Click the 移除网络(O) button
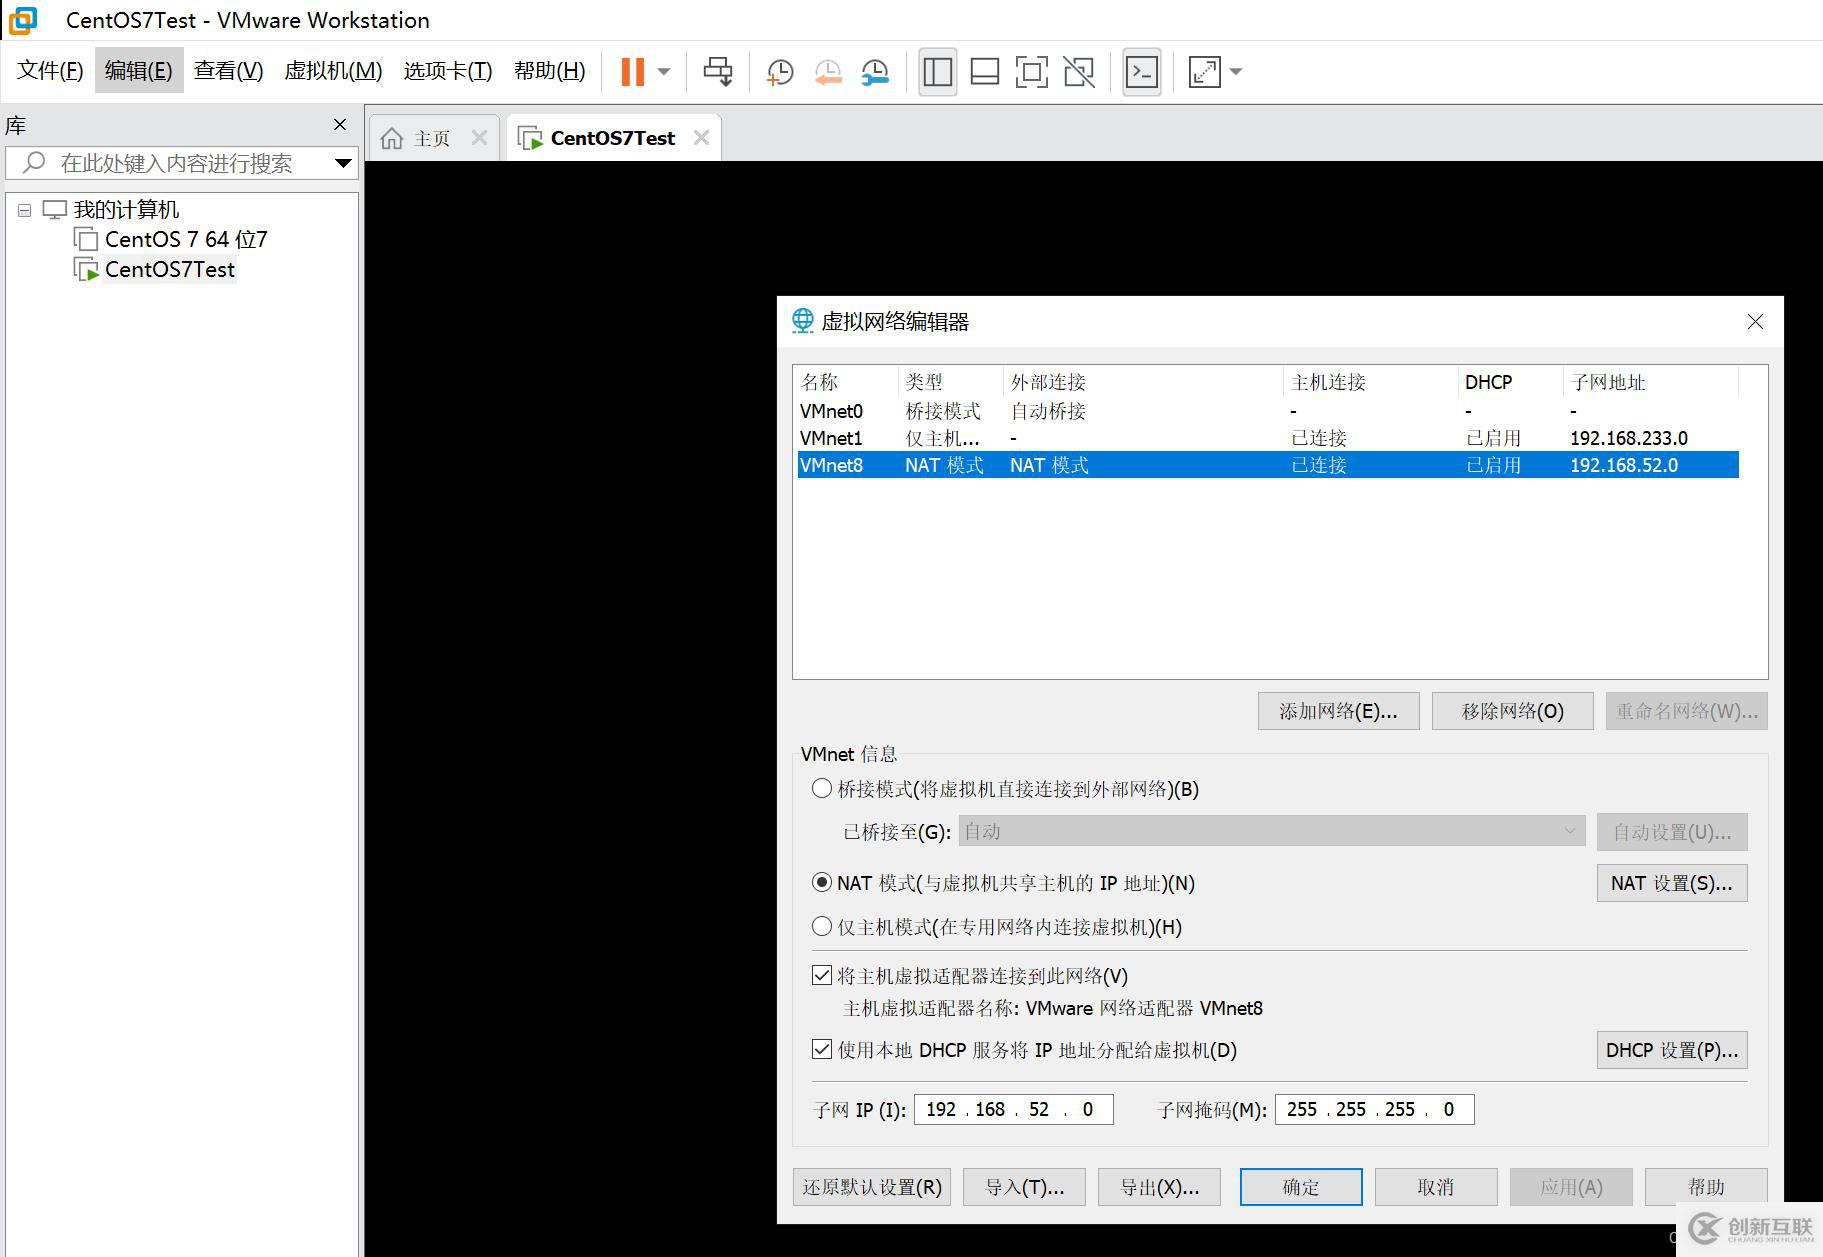This screenshot has height=1257, width=1823. click(1512, 711)
